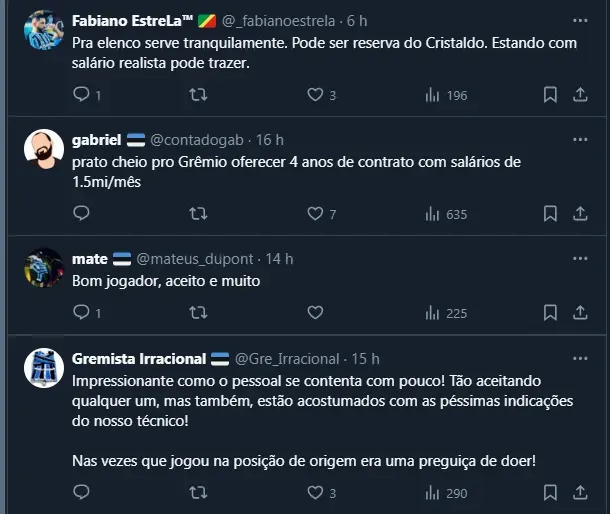Open more options on gabriel's tweet
Image resolution: width=610 pixels, height=514 pixels.
[580, 139]
